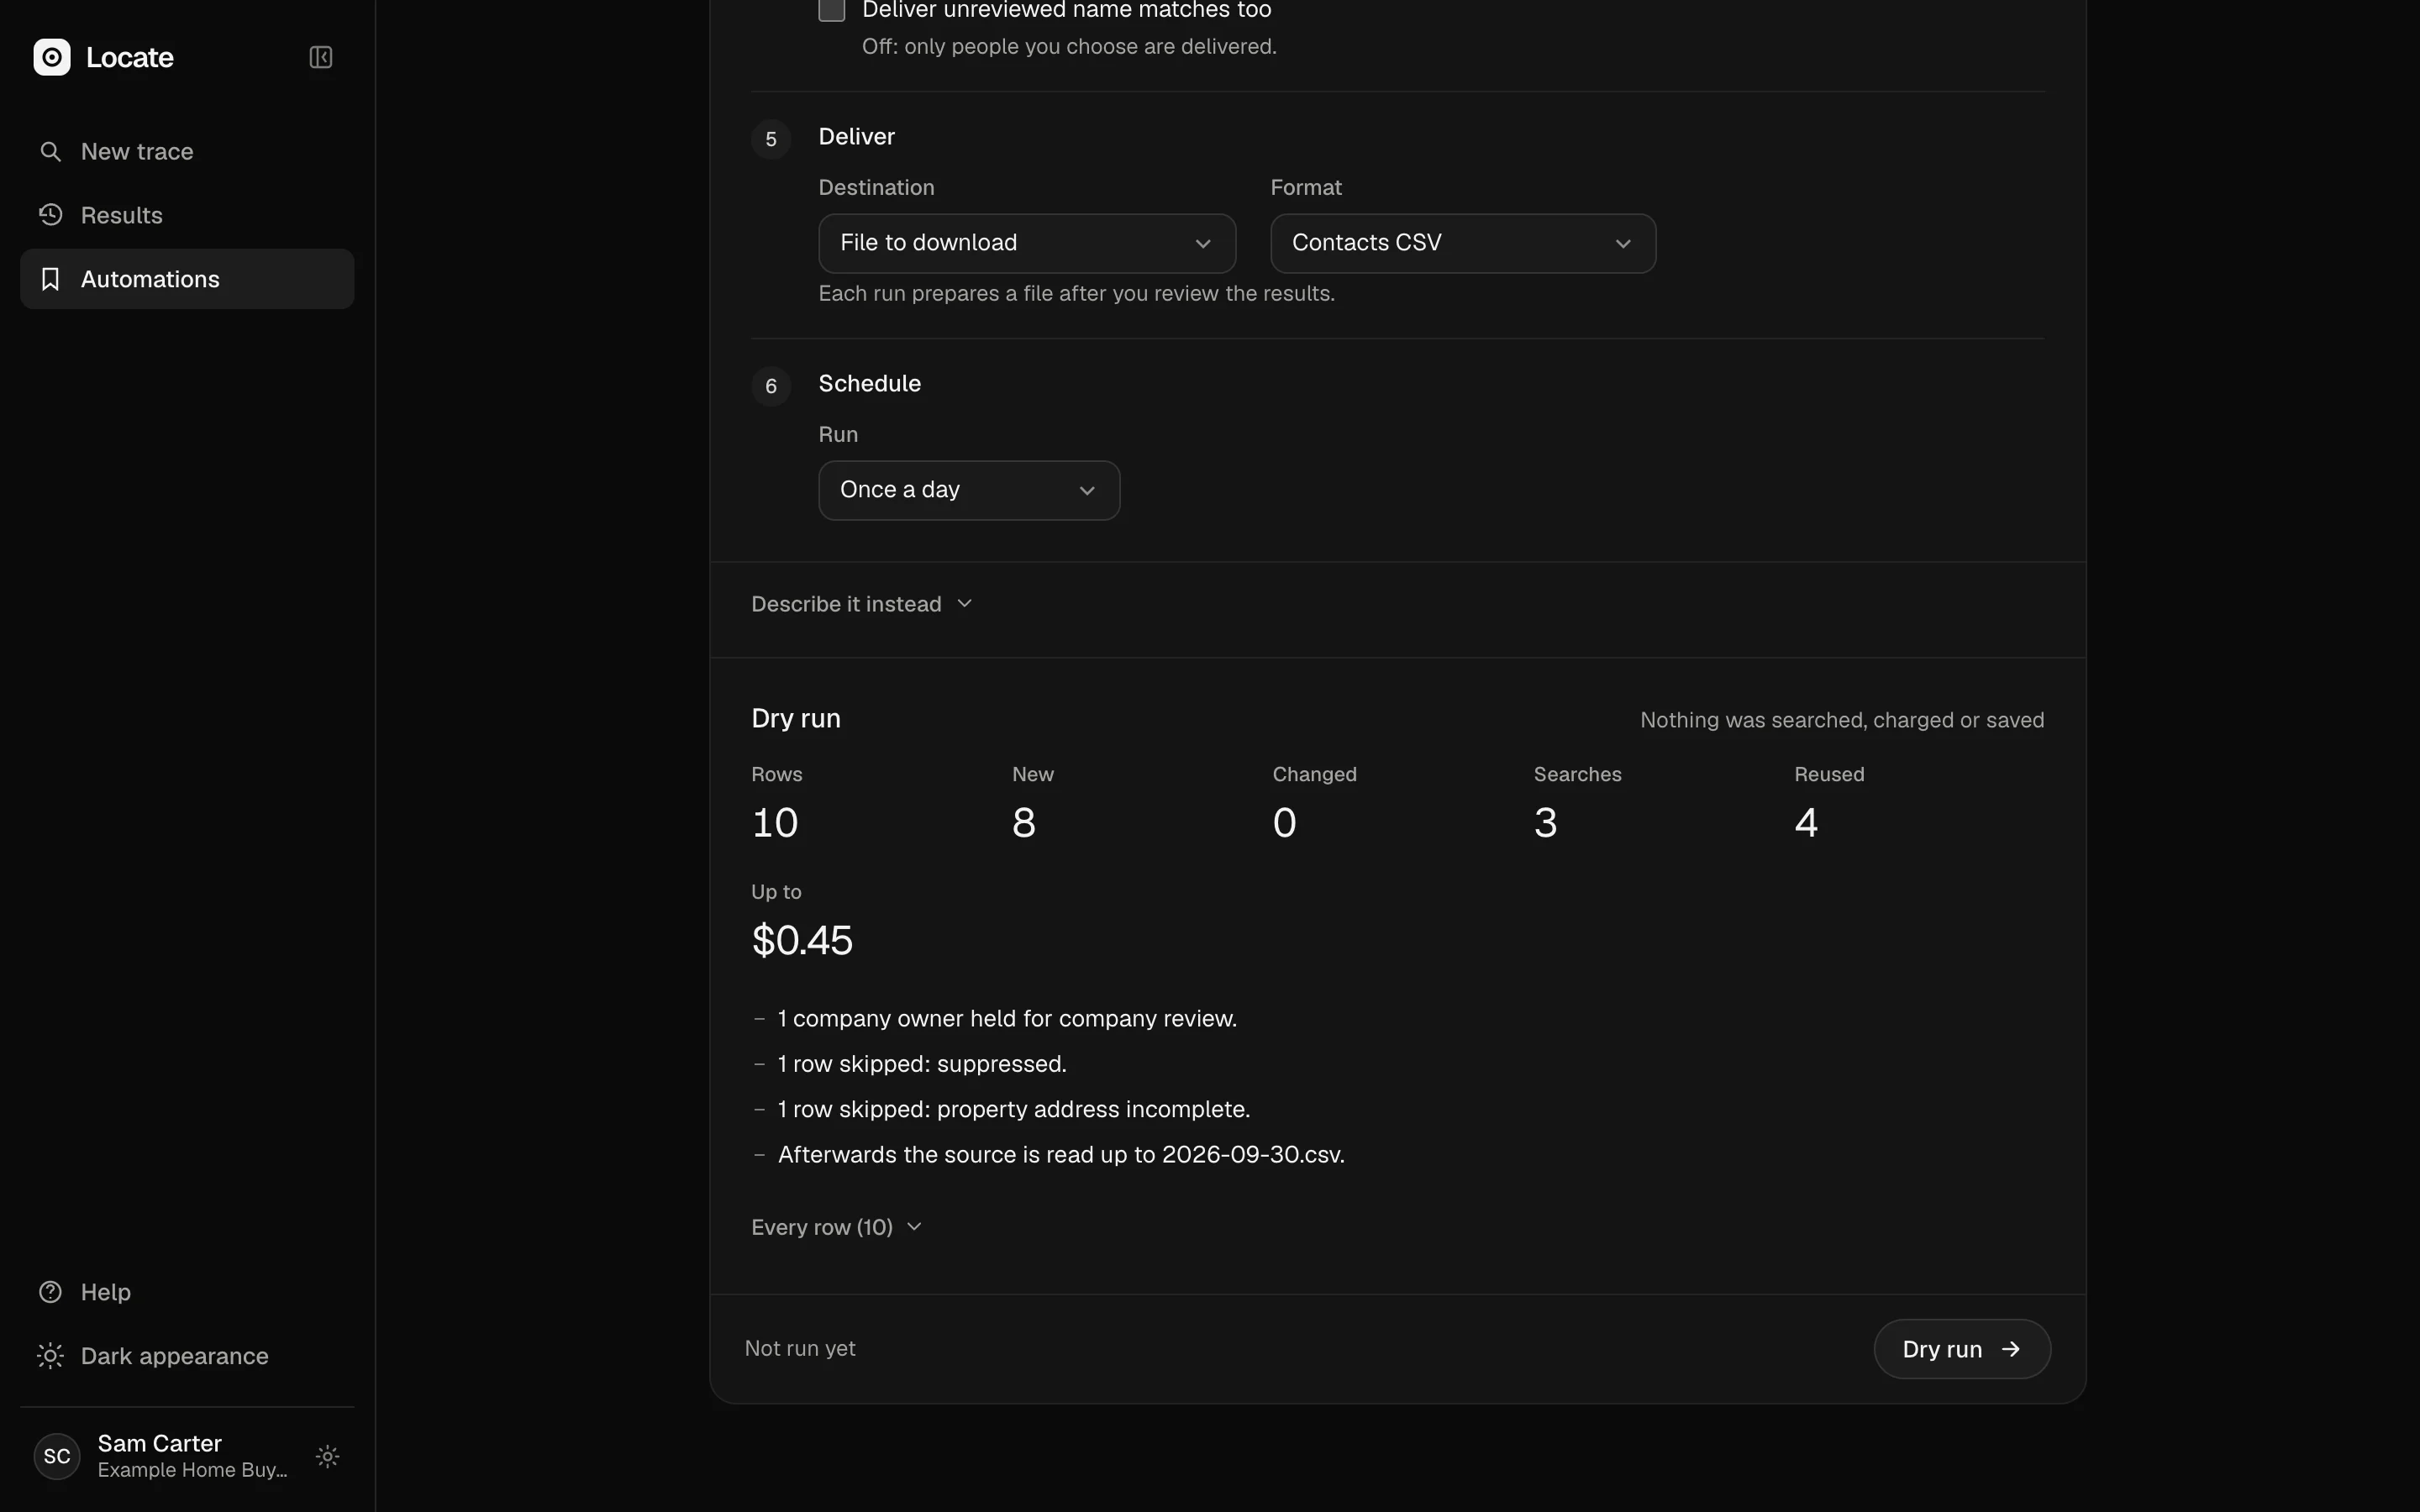Open Help from sidebar

pyautogui.click(x=187, y=1292)
